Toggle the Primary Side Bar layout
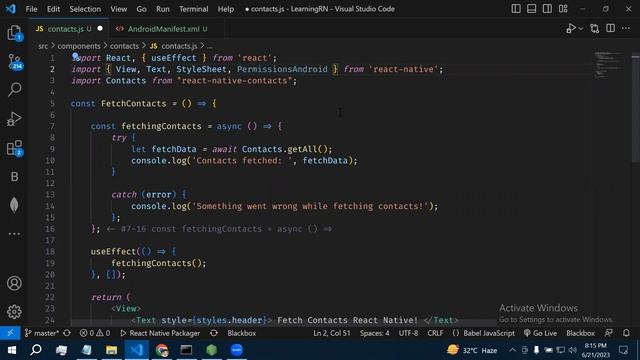This screenshot has width=640, height=360. (516, 9)
